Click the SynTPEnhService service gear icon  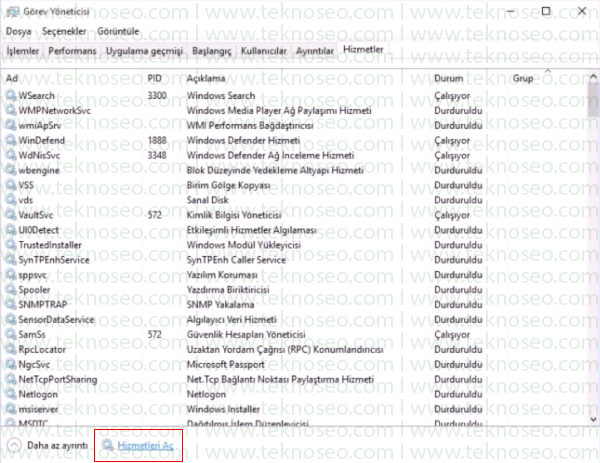click(11, 259)
